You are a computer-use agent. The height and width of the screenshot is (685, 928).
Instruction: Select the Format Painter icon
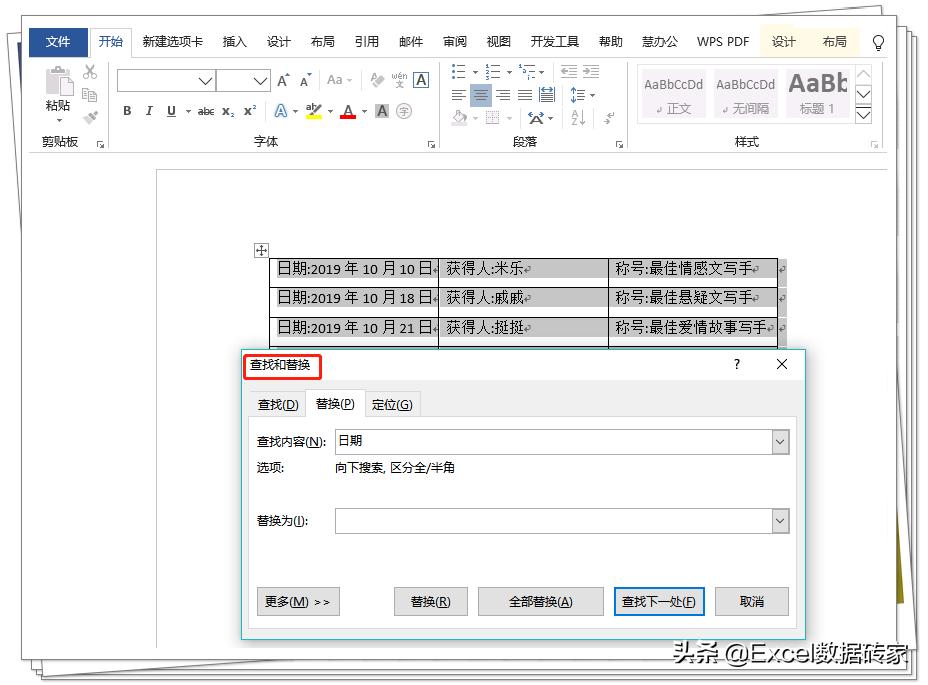tap(91, 119)
